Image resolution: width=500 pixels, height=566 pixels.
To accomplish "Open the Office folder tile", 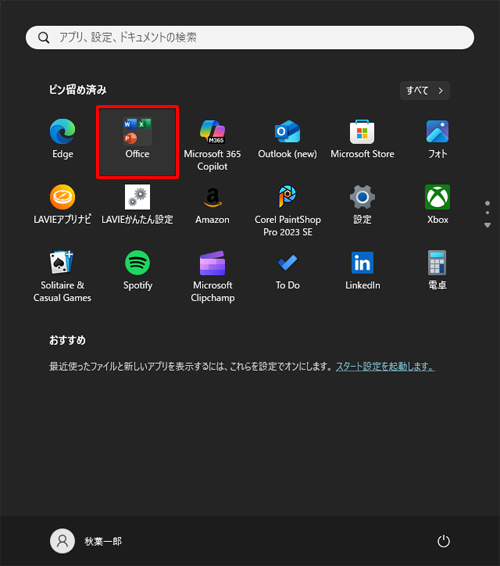I will [138, 142].
